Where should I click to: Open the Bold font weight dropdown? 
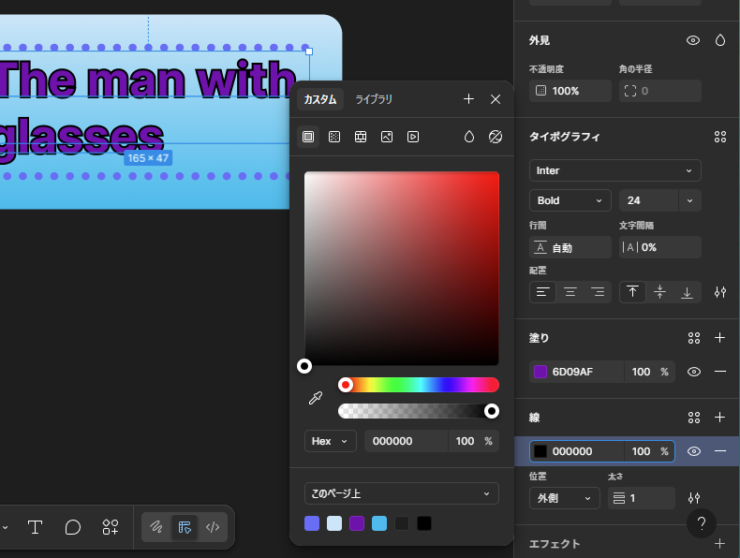(570, 201)
